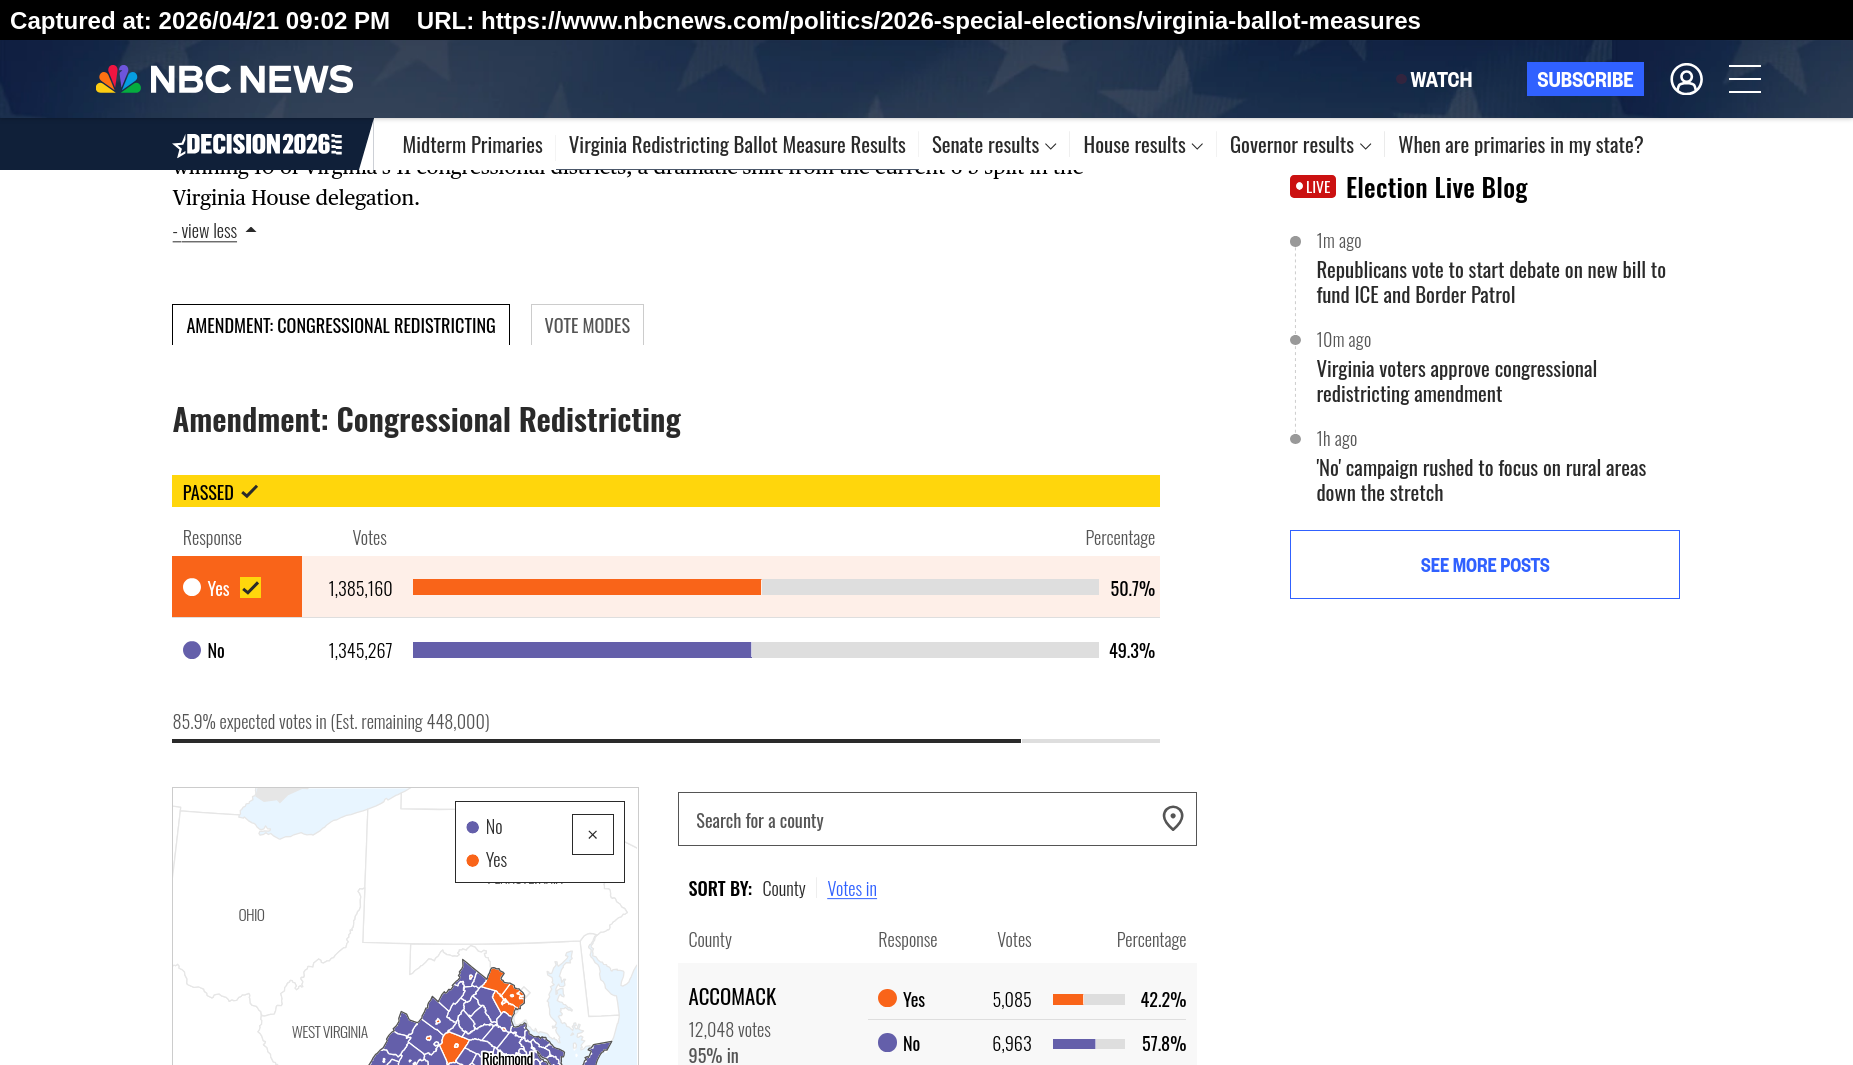This screenshot has width=1853, height=1065.
Task: Click the See More Posts button
Action: point(1484,565)
